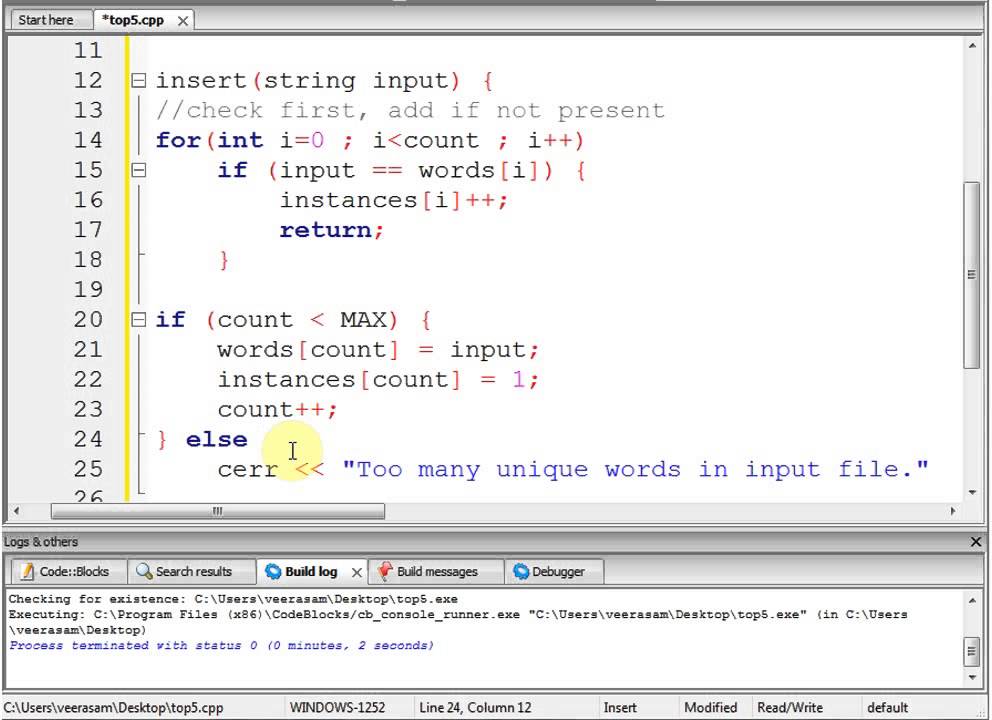Collapse the fold marker on line 20
This screenshot has height=720, width=992.
pos(139,320)
